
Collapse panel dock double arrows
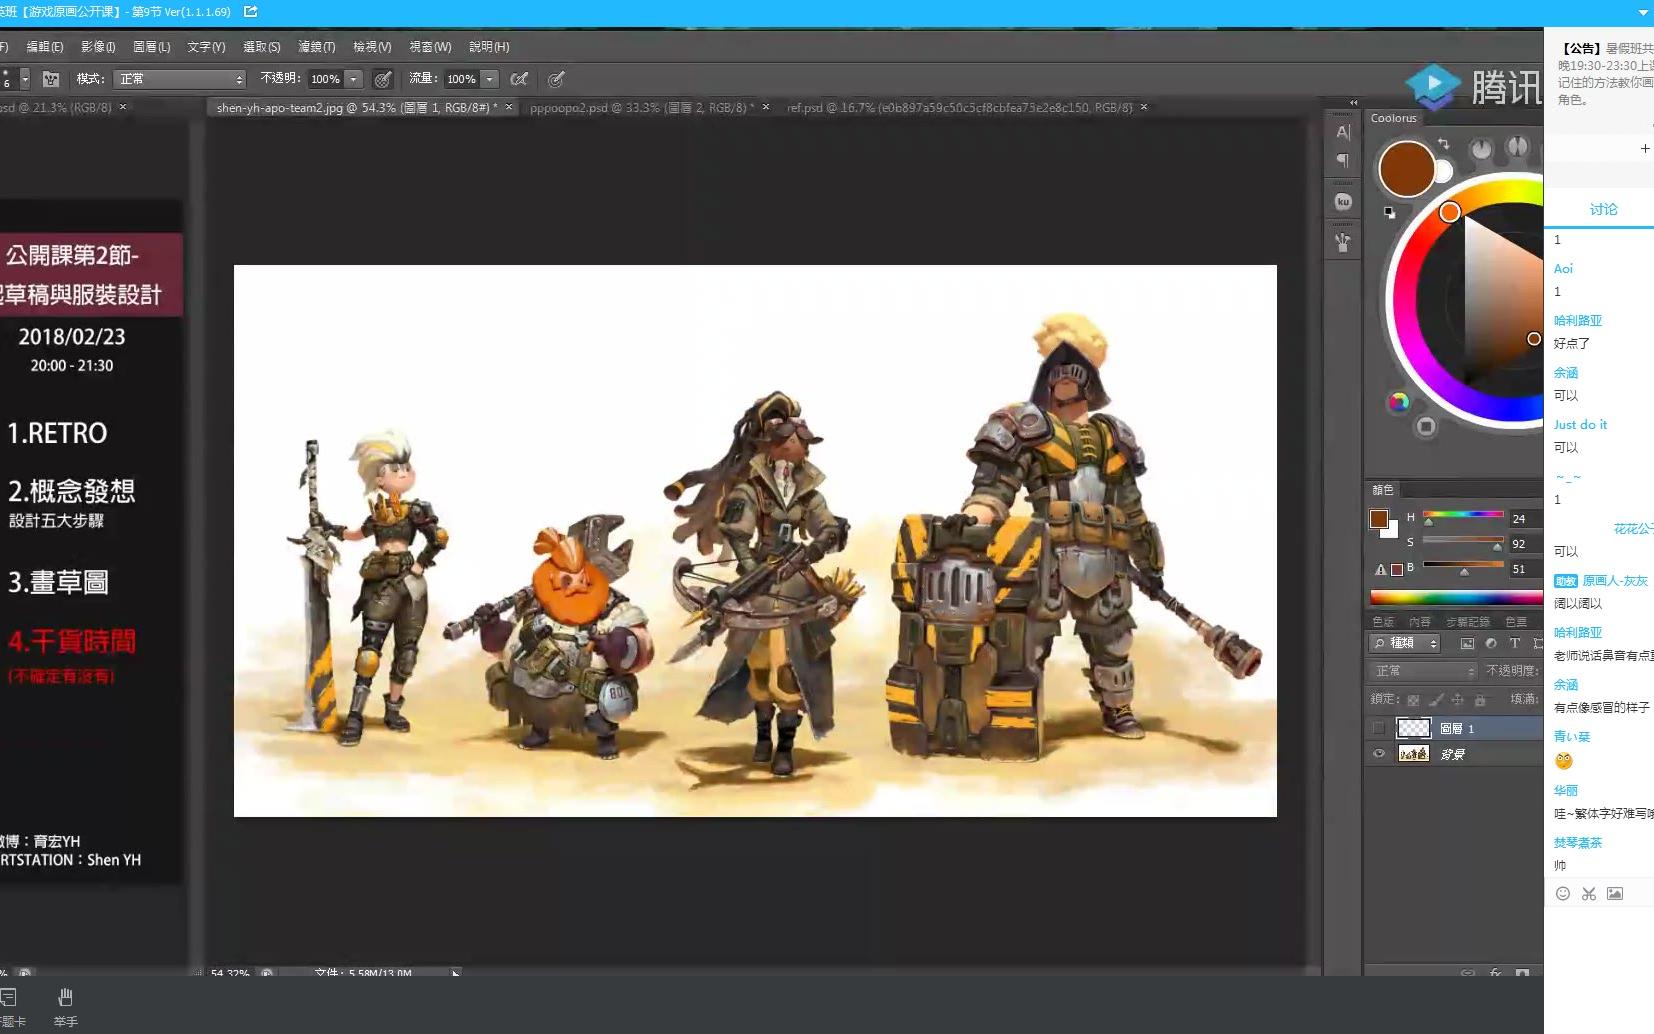(x=1354, y=103)
